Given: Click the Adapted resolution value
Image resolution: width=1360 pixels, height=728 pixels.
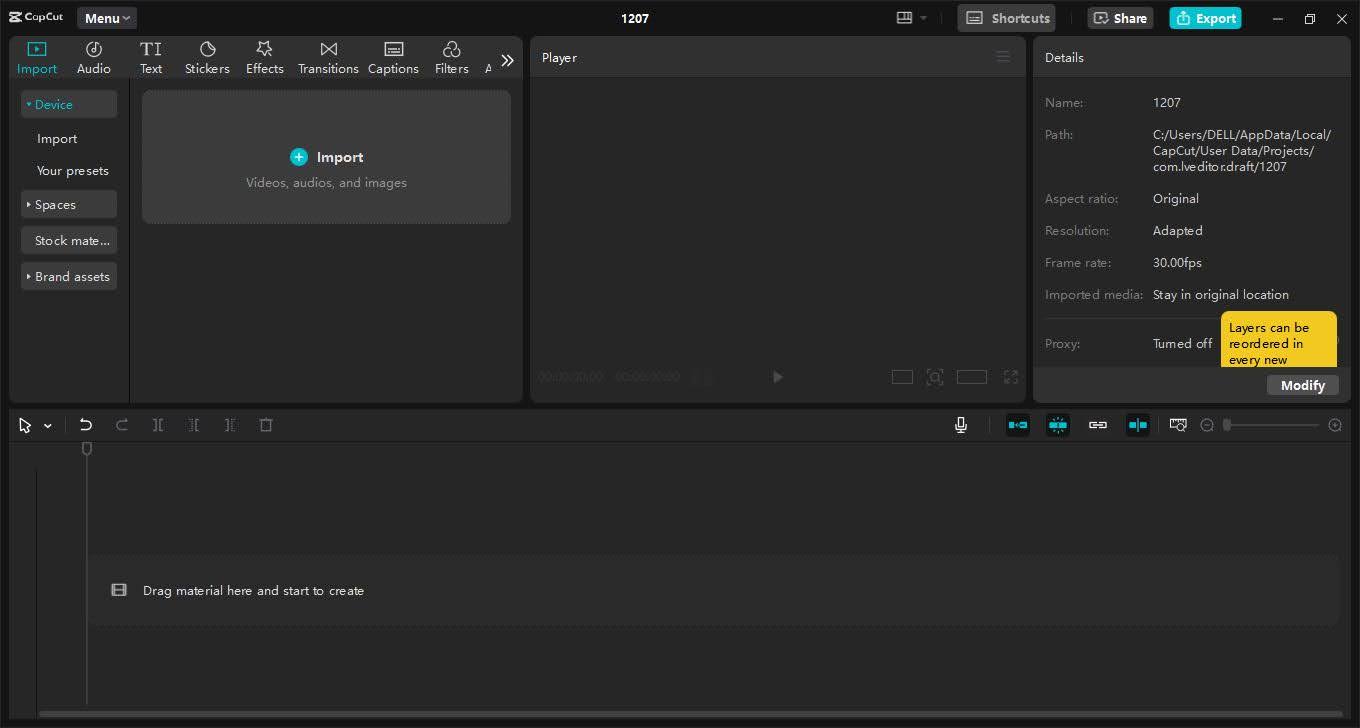Looking at the screenshot, I should click(1177, 231).
